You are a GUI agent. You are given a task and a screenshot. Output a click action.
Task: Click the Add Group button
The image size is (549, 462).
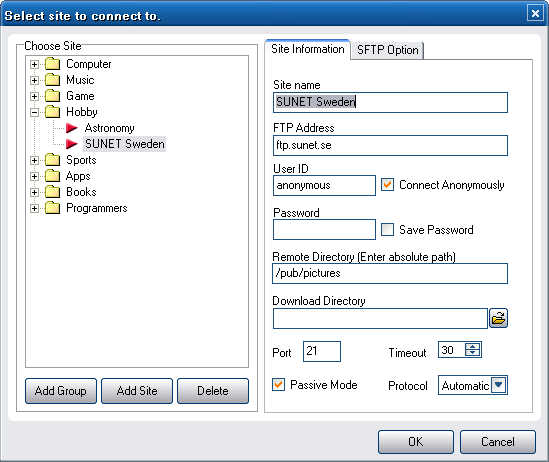[x=61, y=391]
